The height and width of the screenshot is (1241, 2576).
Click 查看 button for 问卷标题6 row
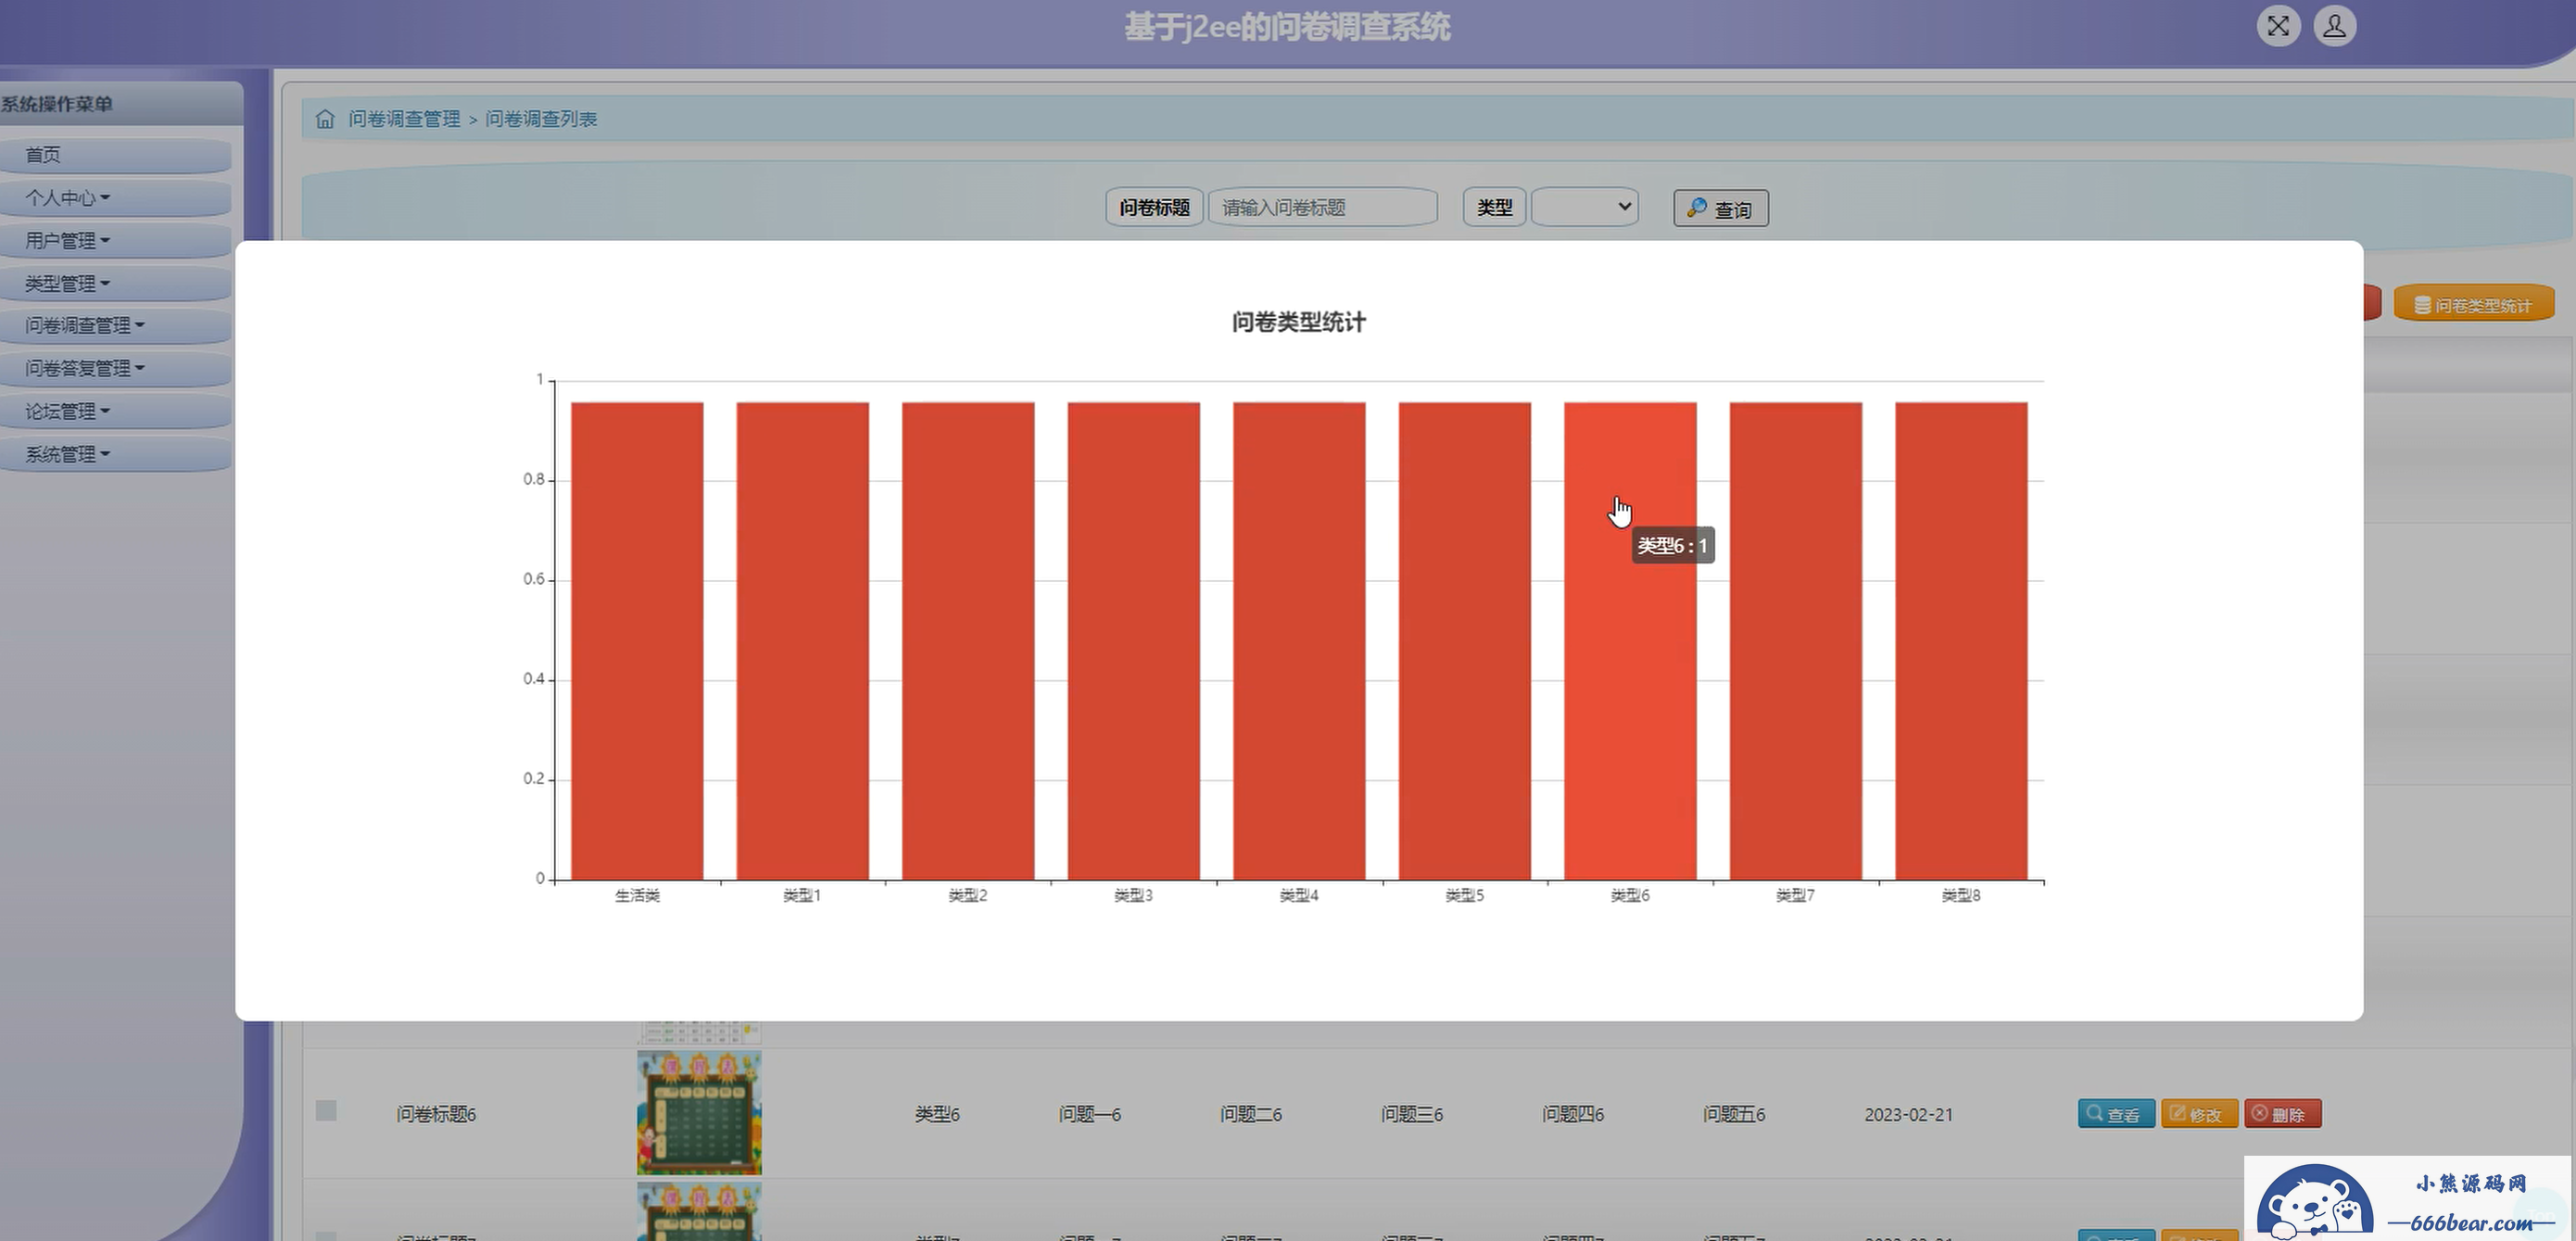tap(2116, 1114)
